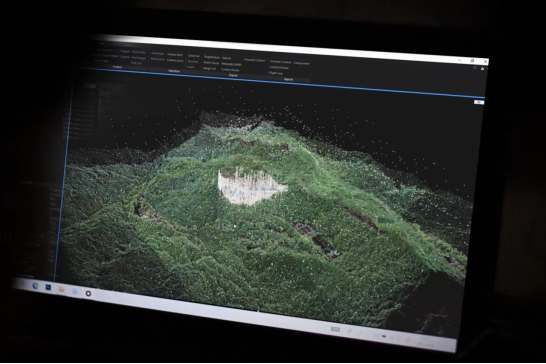The width and height of the screenshot is (546, 364).
Task: Export Registration from the Export group
Action: click(212, 57)
